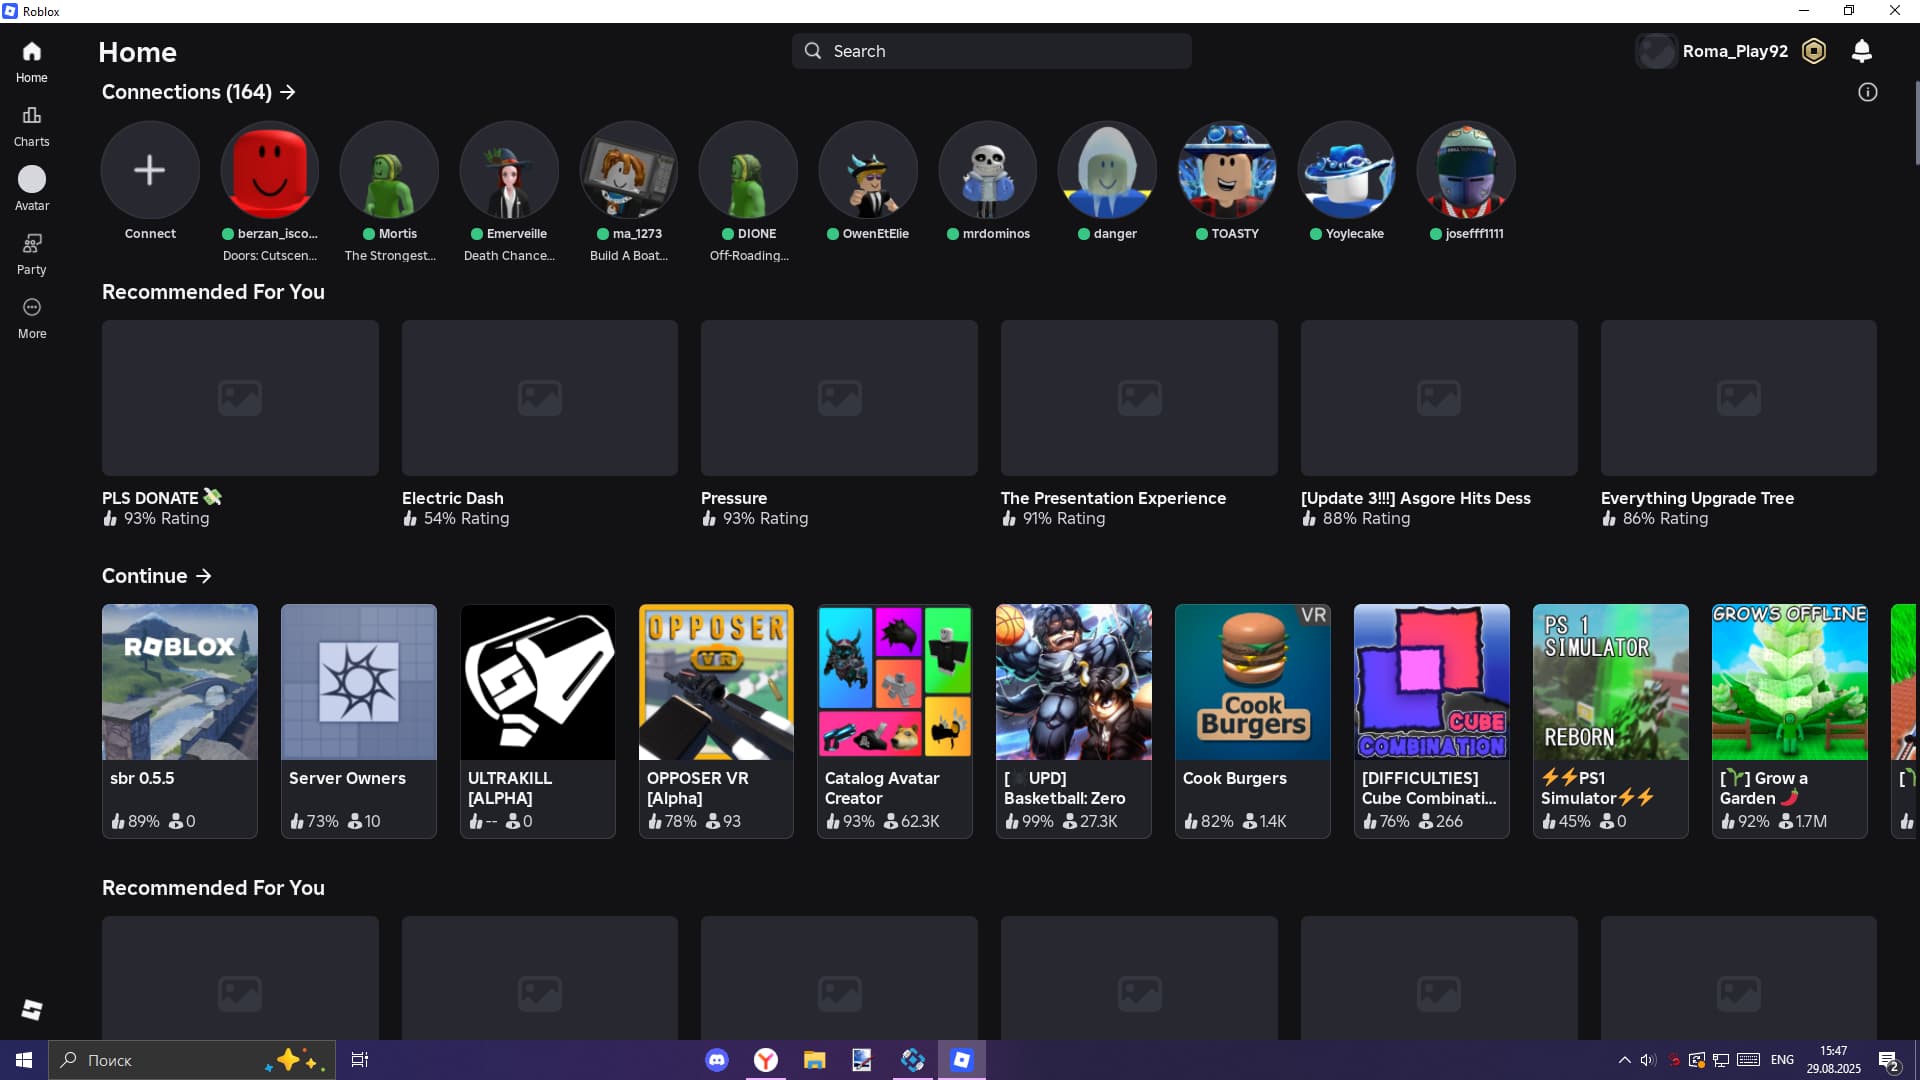This screenshot has height=1080, width=1920.
Task: Click the info icon near Connections
Action: pyautogui.click(x=1867, y=92)
